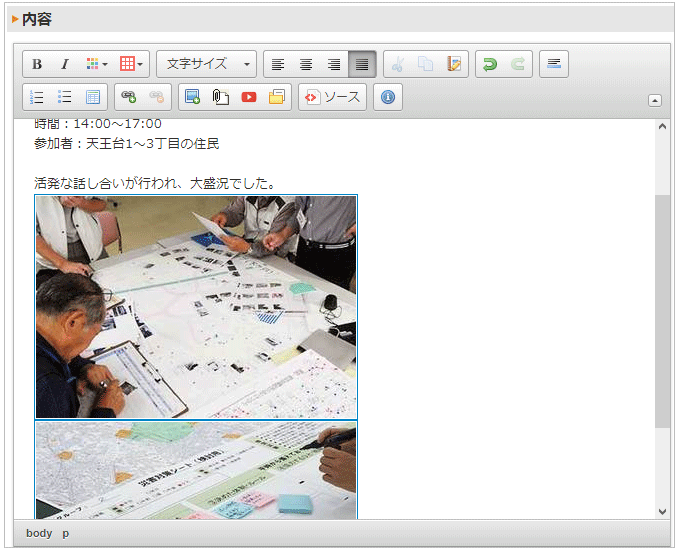
Task: Align text to the left
Action: (x=278, y=64)
